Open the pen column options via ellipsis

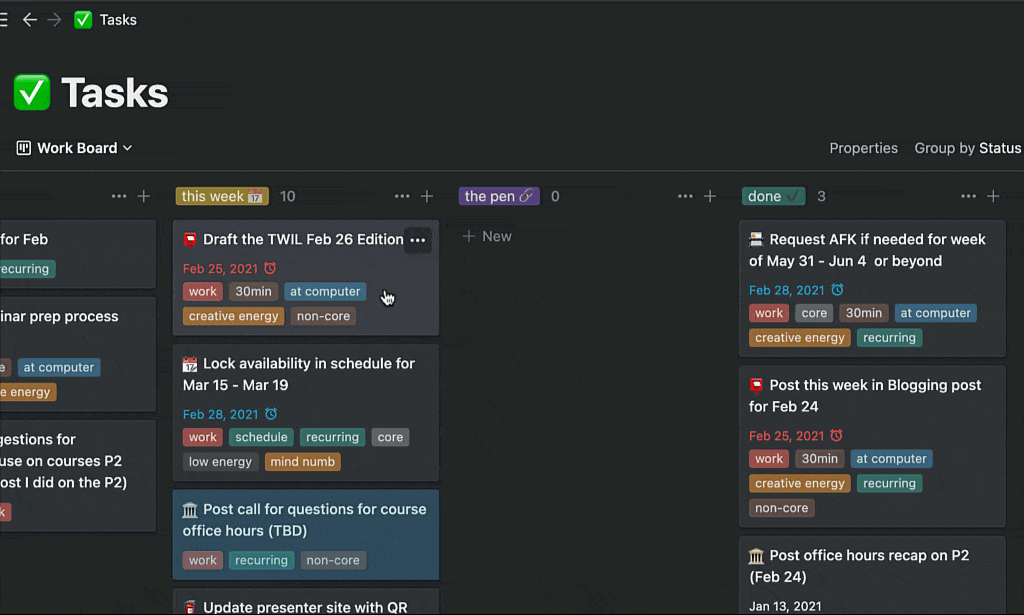[x=684, y=196]
